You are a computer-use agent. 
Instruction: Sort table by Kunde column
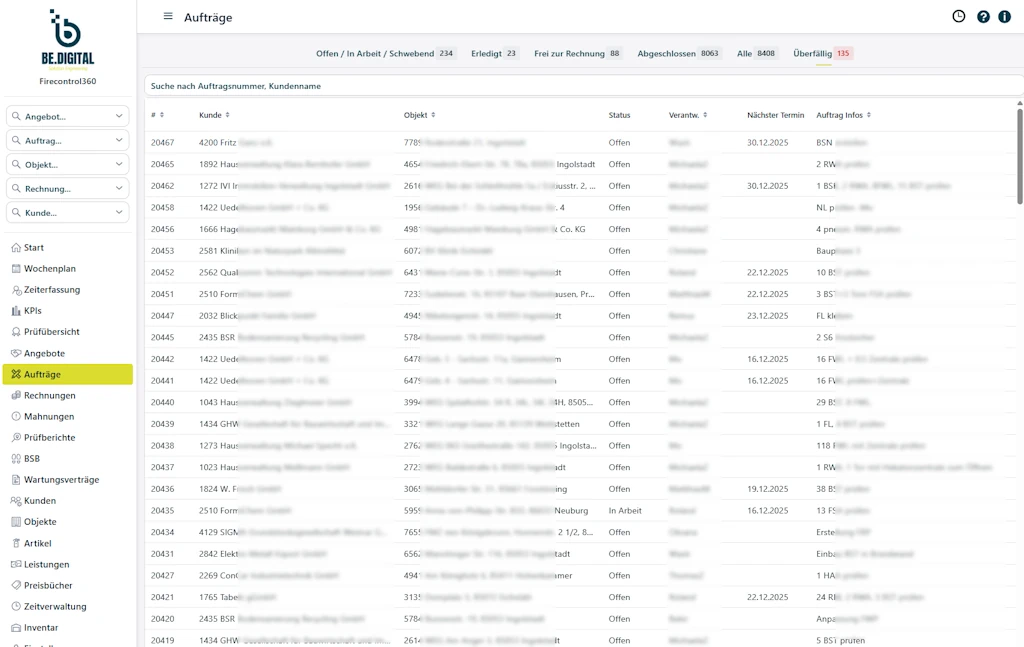pos(214,115)
